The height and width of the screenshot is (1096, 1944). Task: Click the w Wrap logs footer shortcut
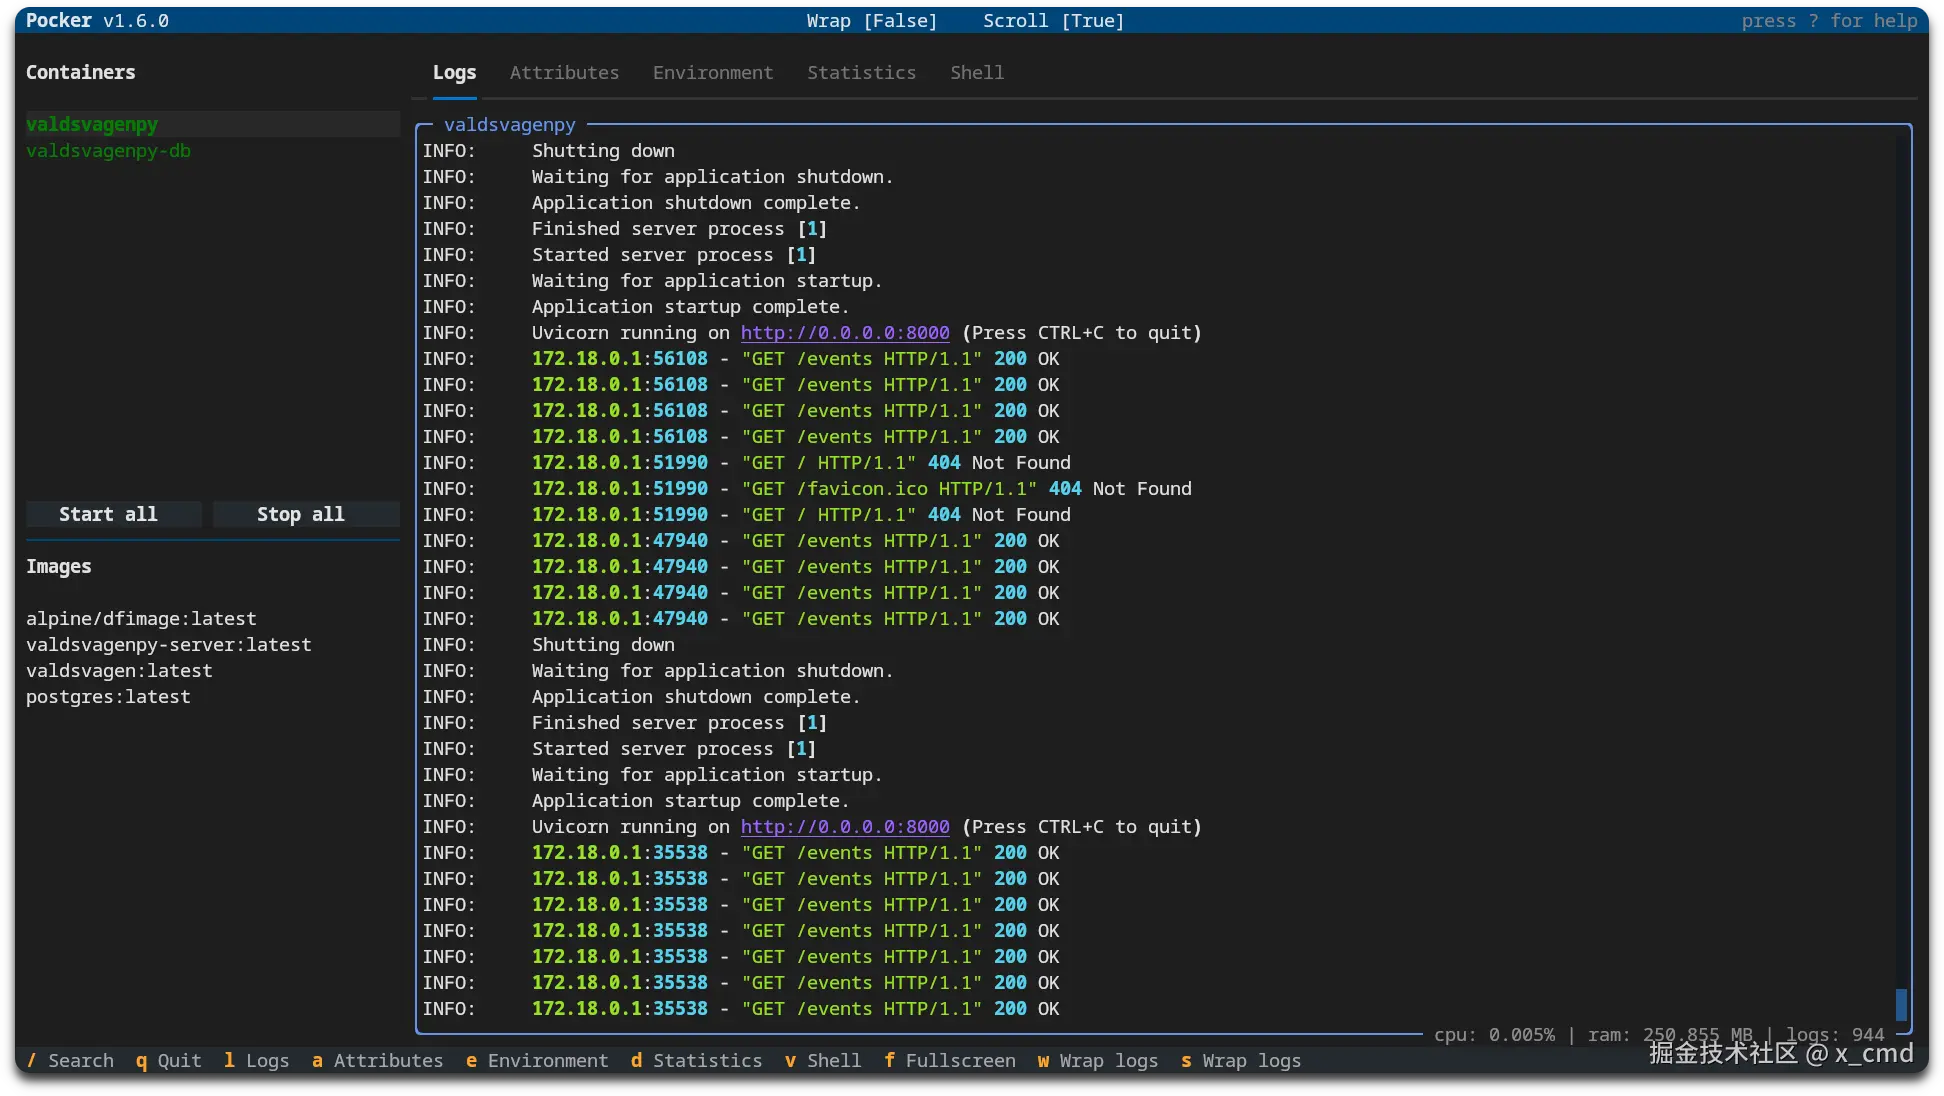1098,1061
